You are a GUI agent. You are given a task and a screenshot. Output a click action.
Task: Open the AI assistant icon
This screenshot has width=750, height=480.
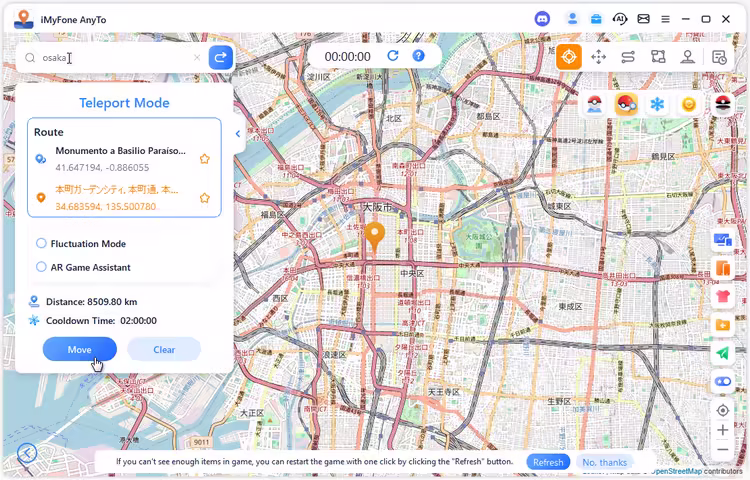tap(620, 19)
